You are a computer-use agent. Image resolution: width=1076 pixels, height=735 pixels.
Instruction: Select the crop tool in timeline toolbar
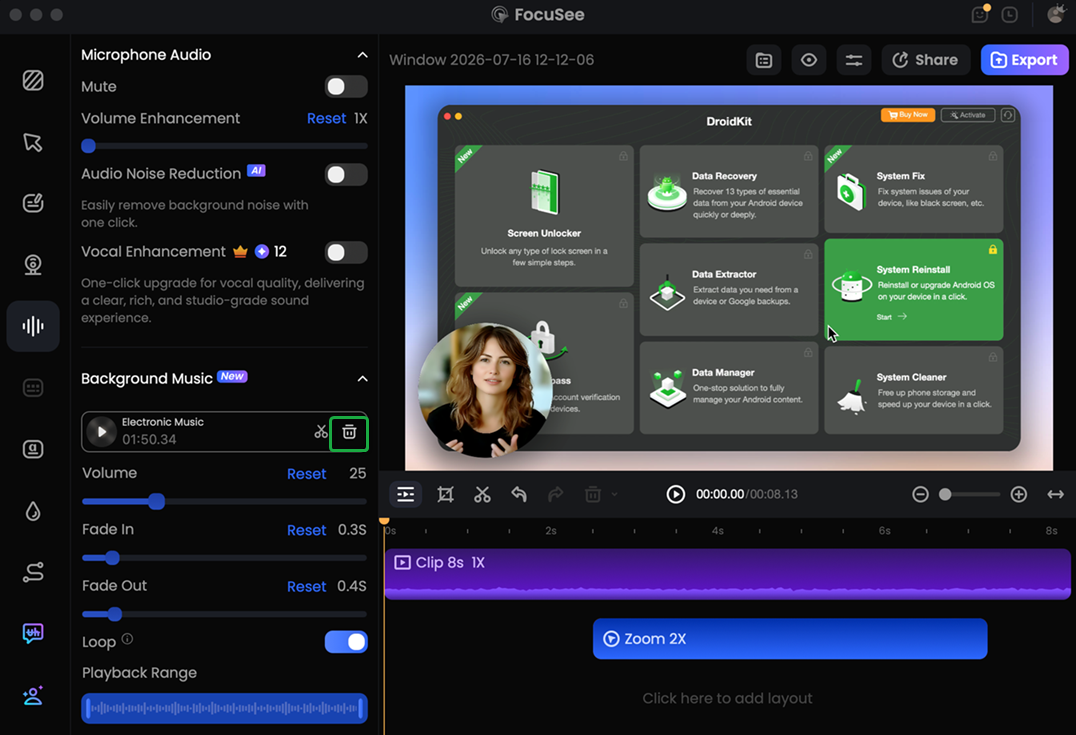coord(445,494)
